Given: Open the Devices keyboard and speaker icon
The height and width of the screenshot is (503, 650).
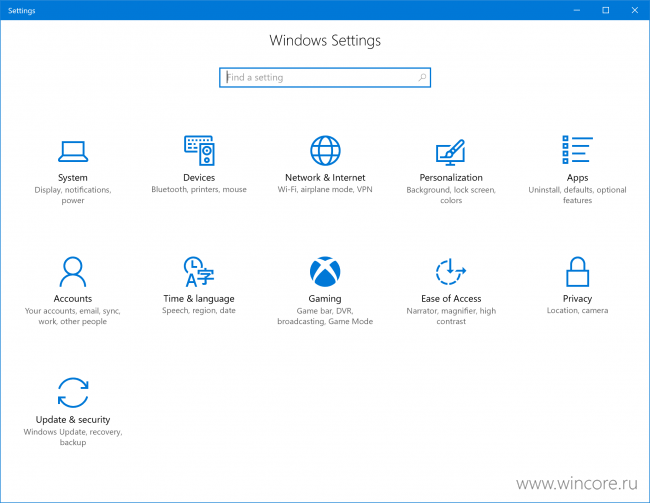Looking at the screenshot, I should 199,151.
